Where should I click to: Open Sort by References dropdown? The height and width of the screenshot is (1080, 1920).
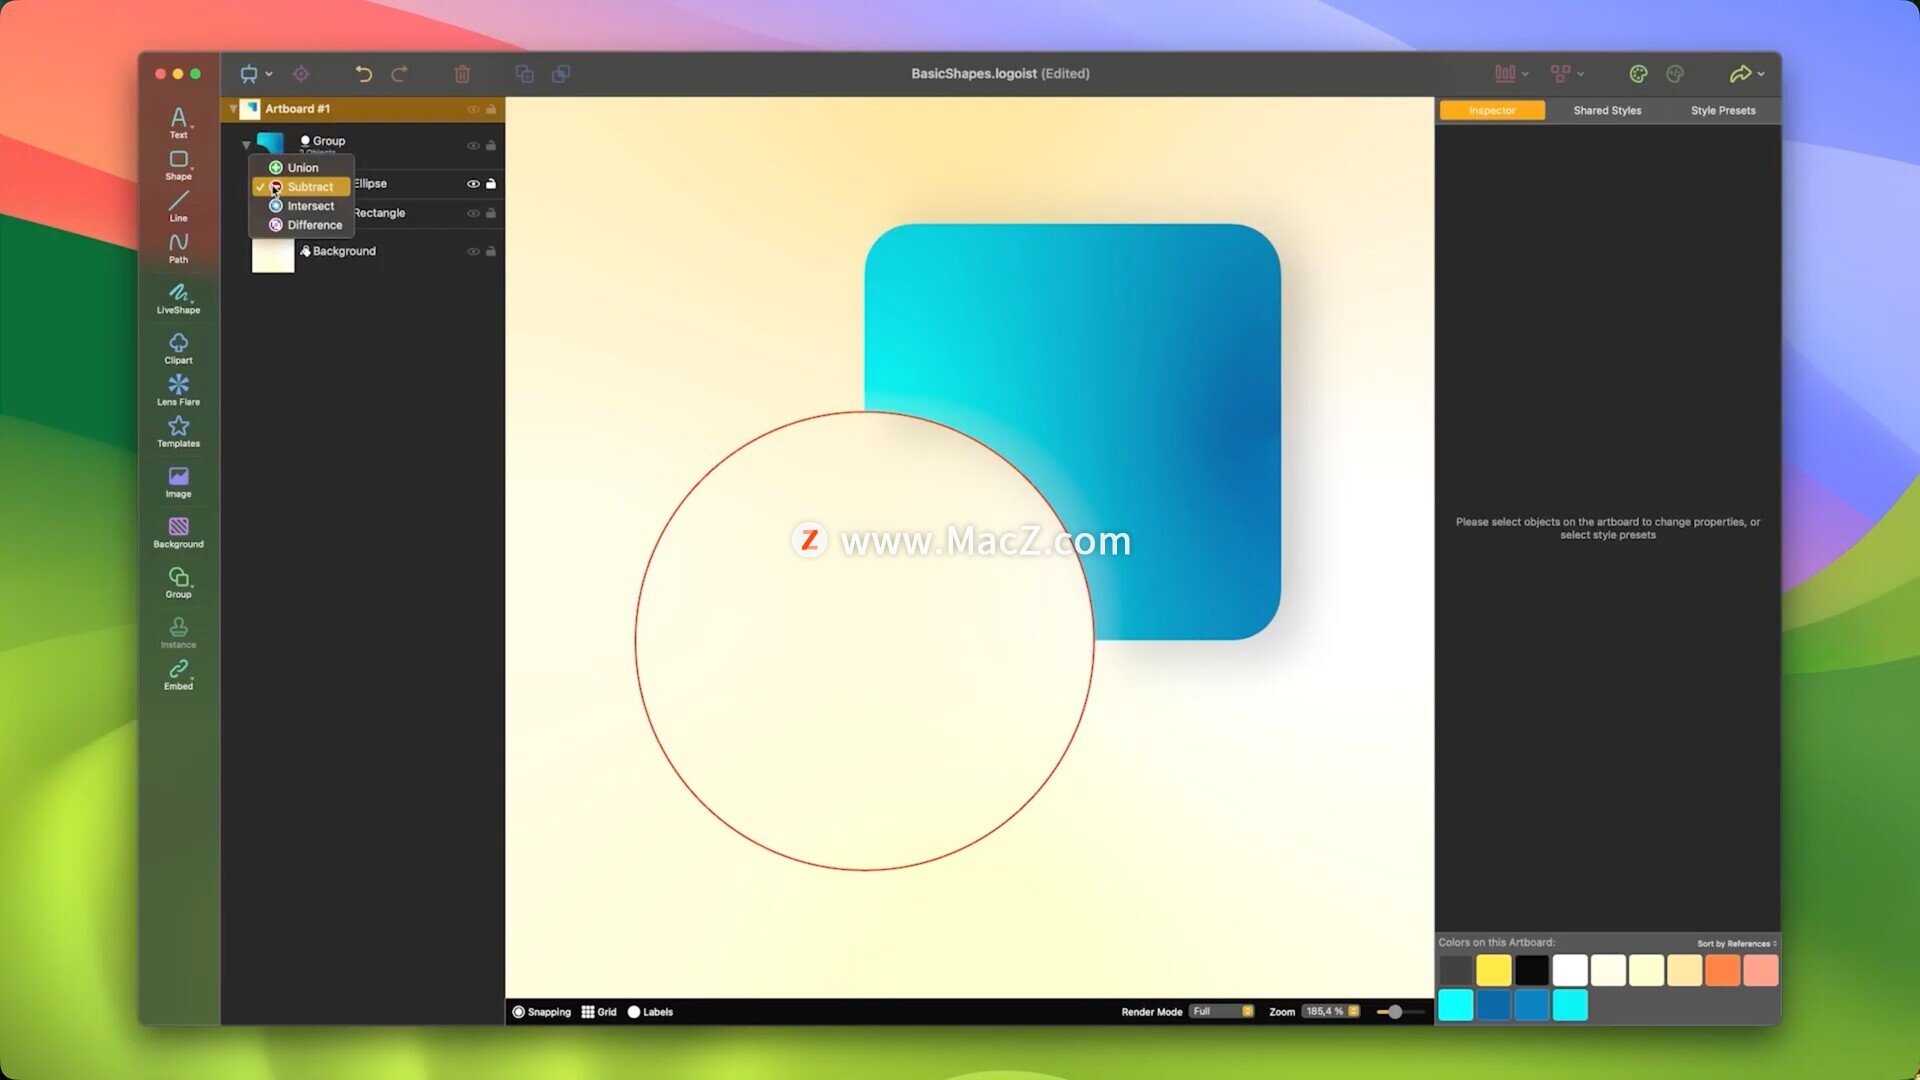tap(1736, 943)
